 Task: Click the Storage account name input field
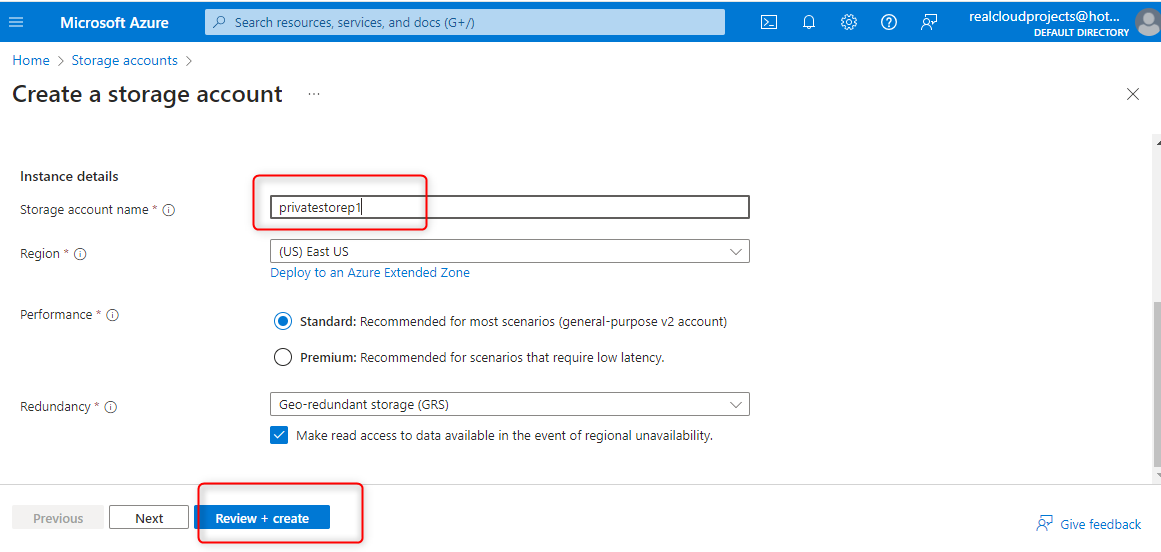pos(509,207)
